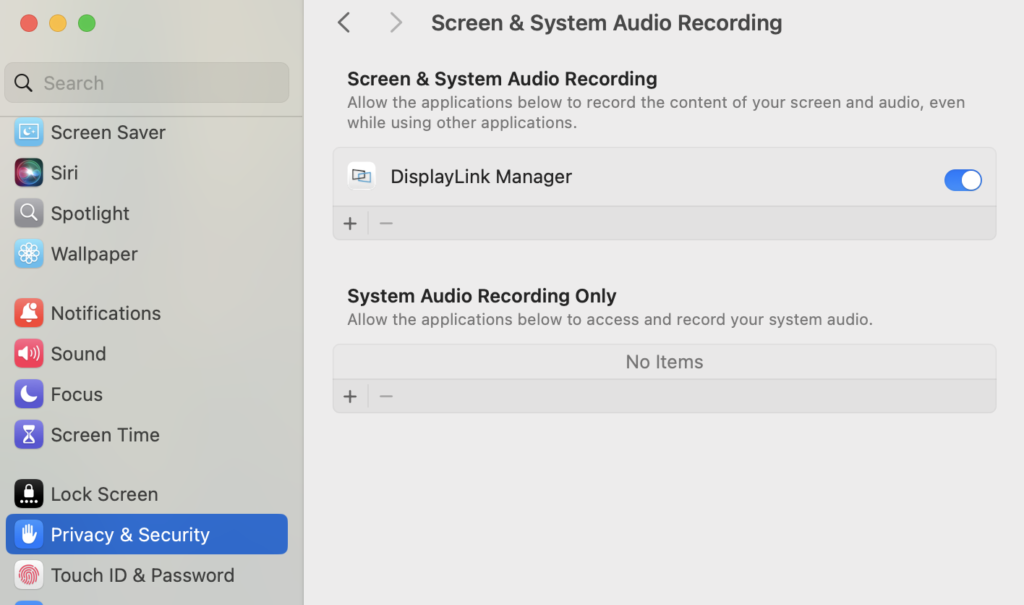Screen dimensions: 1024x605
Task: Disable DisplayLink Manager screen recording toggle
Action: coord(962,180)
